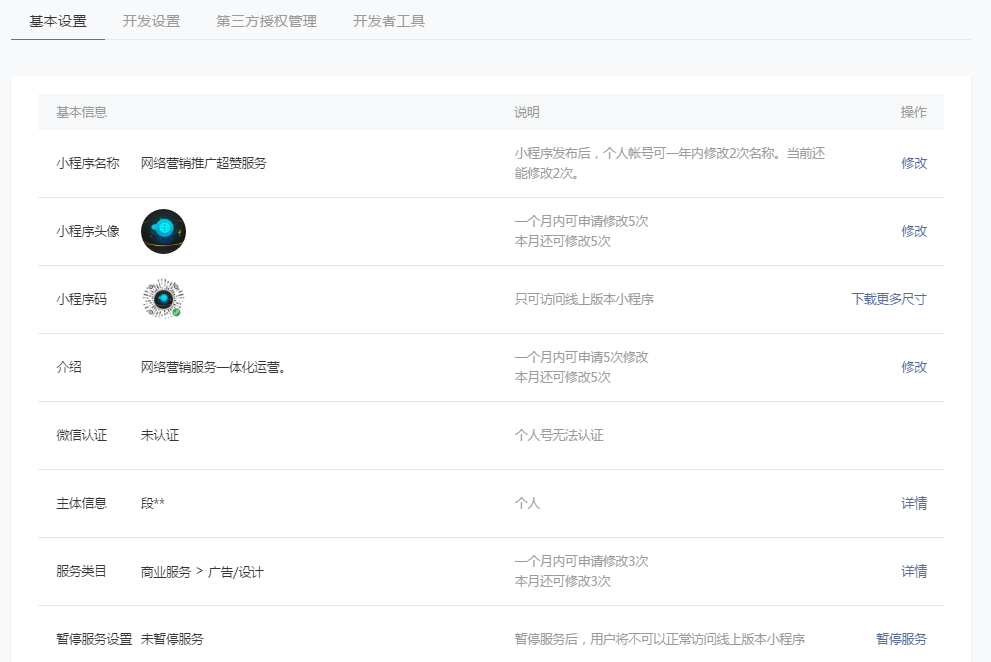Click 商业服务 > 广告/设计 category text
This screenshot has width=991, height=662.
tap(202, 572)
